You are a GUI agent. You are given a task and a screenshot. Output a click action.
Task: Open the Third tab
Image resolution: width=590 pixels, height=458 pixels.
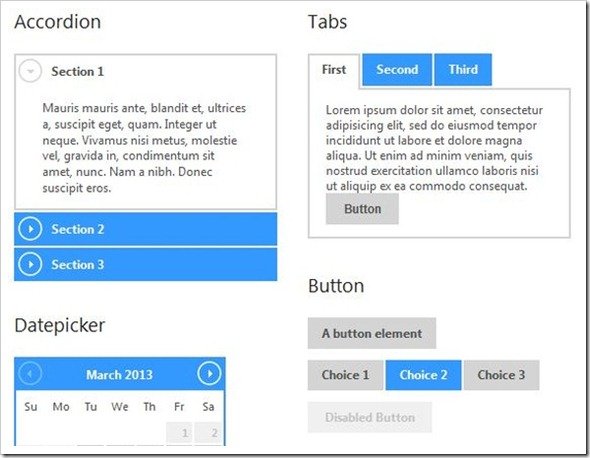(x=463, y=70)
